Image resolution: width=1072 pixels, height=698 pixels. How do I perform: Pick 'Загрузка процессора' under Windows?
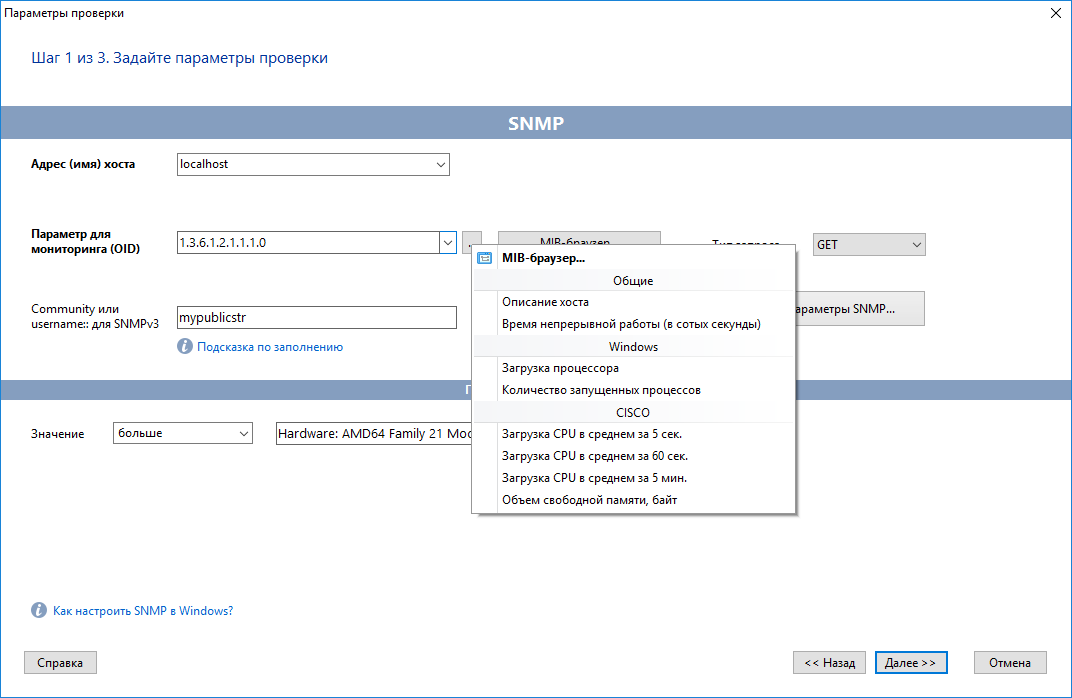560,368
